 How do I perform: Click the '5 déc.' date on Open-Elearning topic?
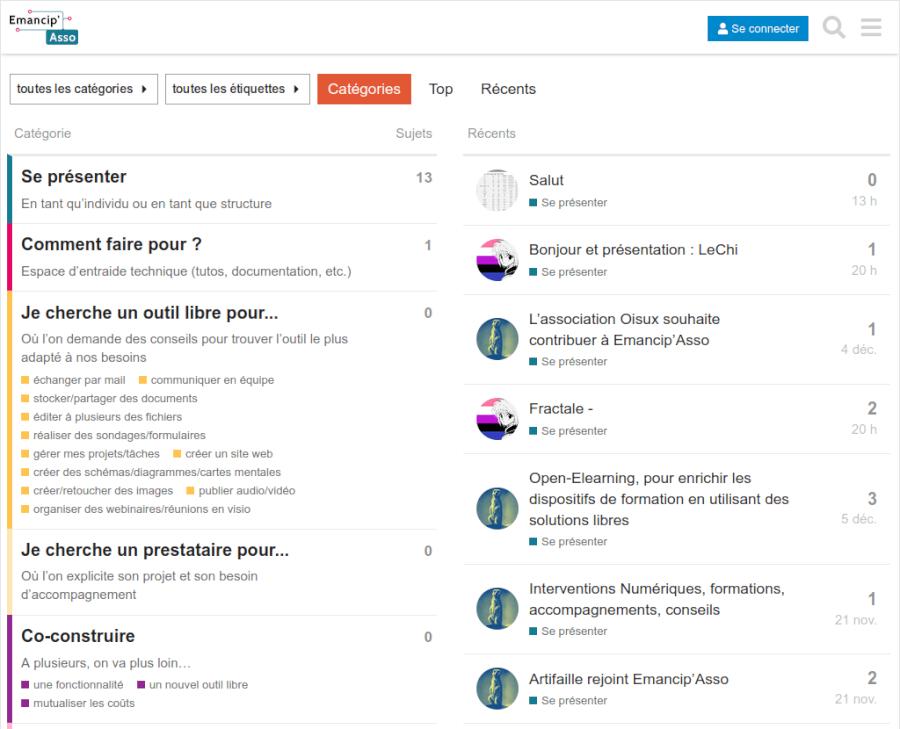[859, 519]
